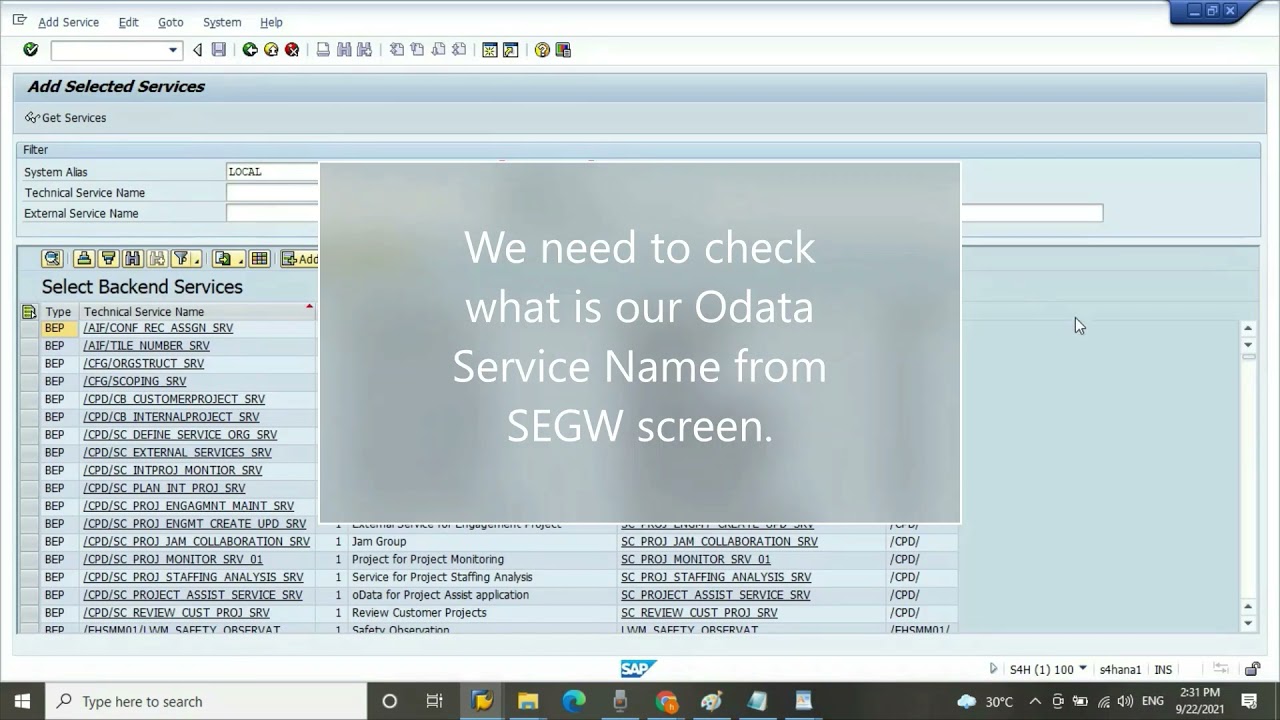Screen dimensions: 1280x720
Task: Click the Last Page icon
Action: 459,50
